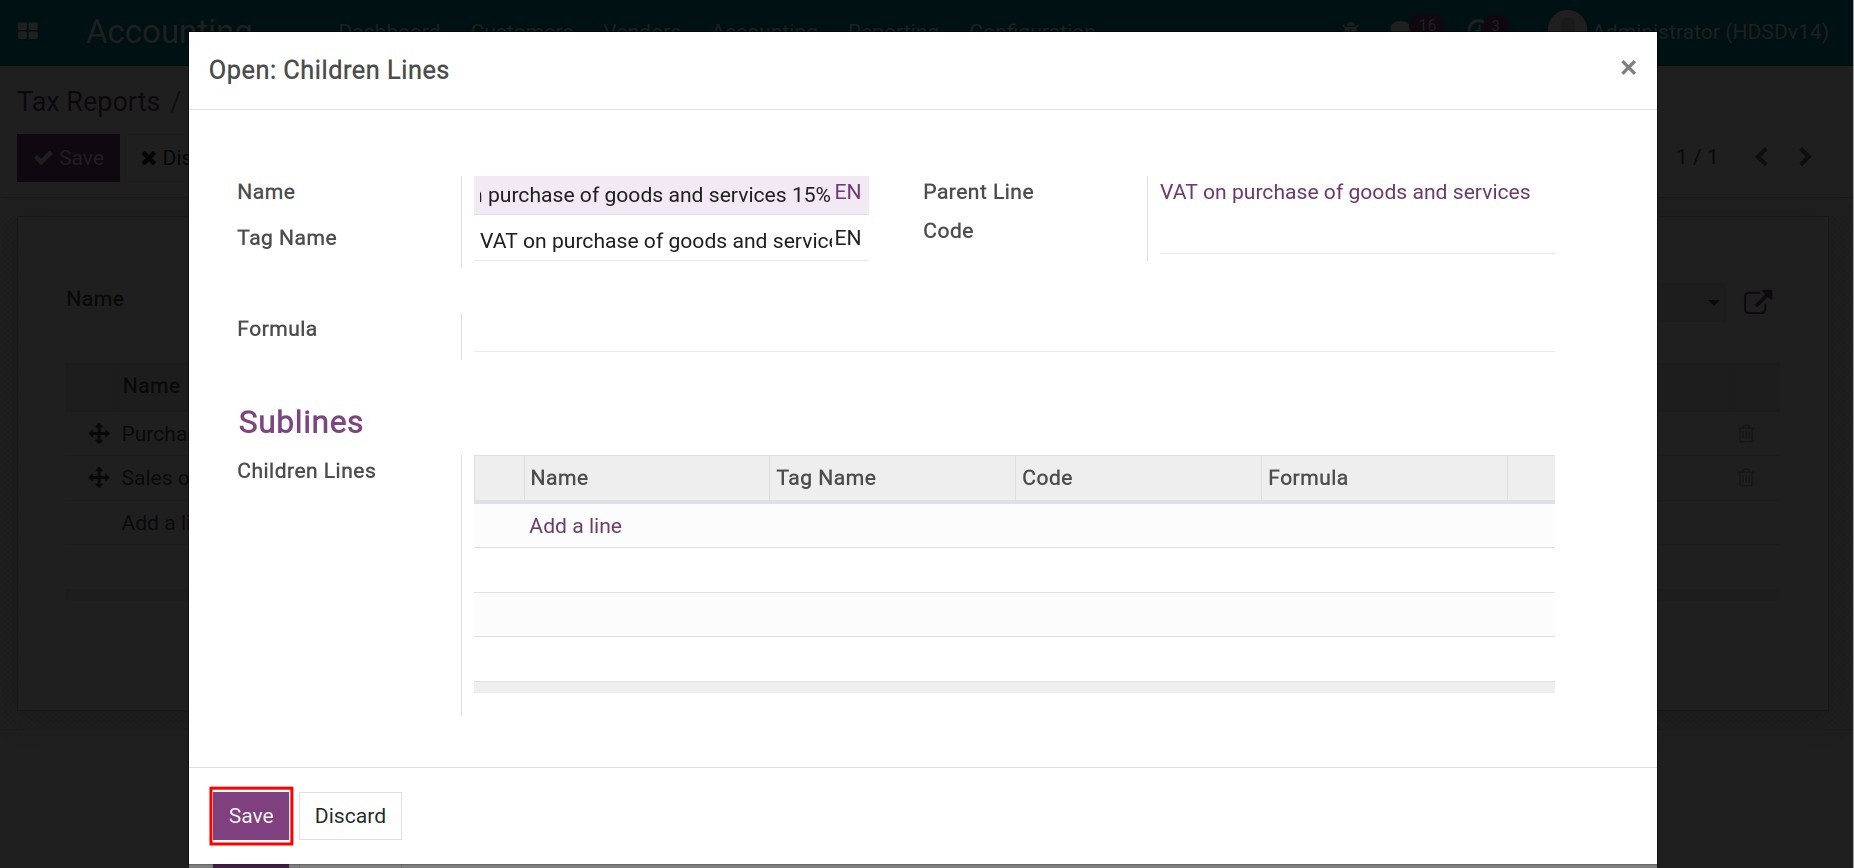The height and width of the screenshot is (868, 1854).
Task: Close the Children Lines dialog with the X
Action: coord(1628,68)
